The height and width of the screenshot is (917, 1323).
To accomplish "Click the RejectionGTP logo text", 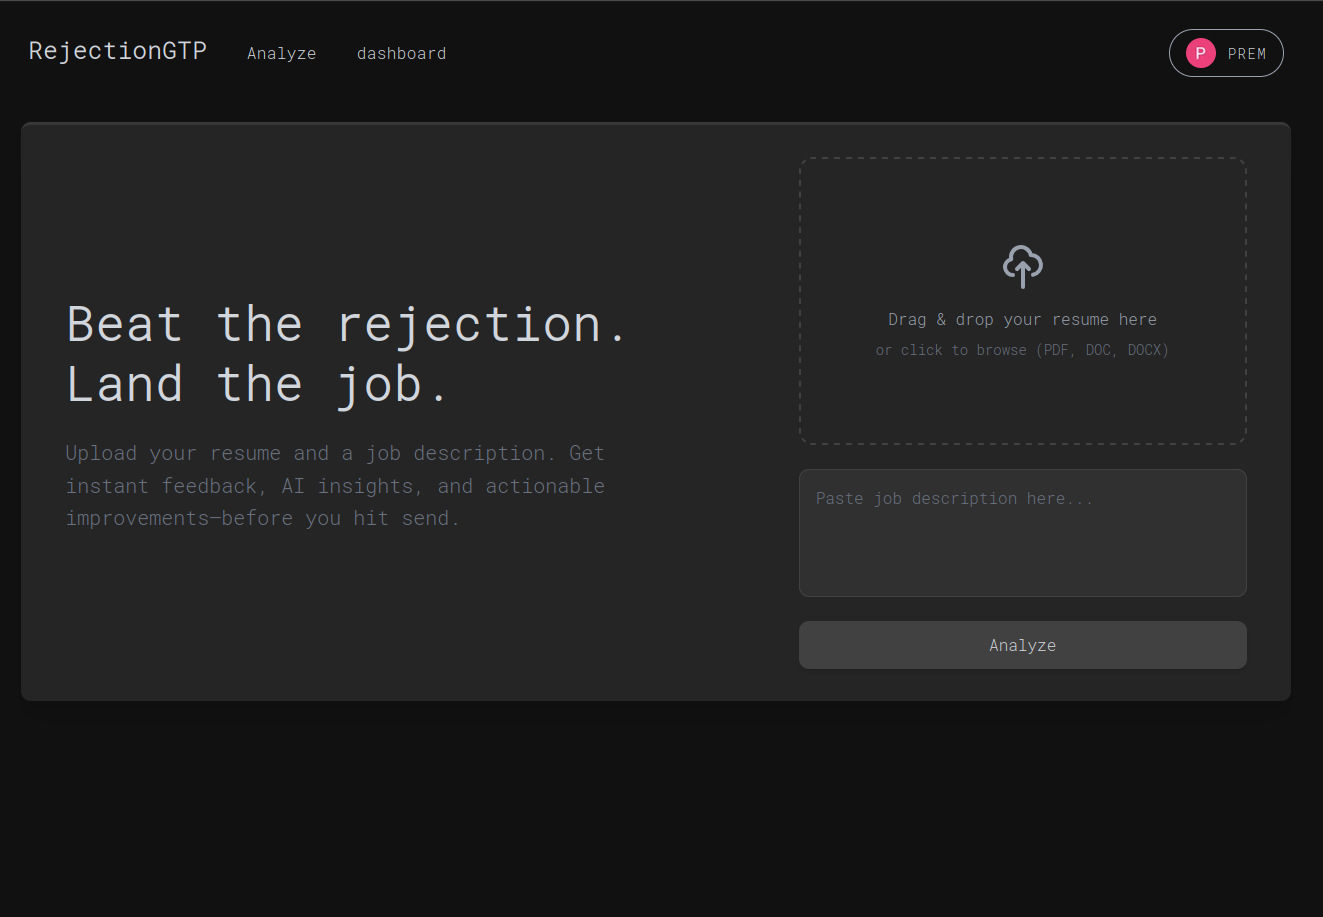I will click(118, 51).
